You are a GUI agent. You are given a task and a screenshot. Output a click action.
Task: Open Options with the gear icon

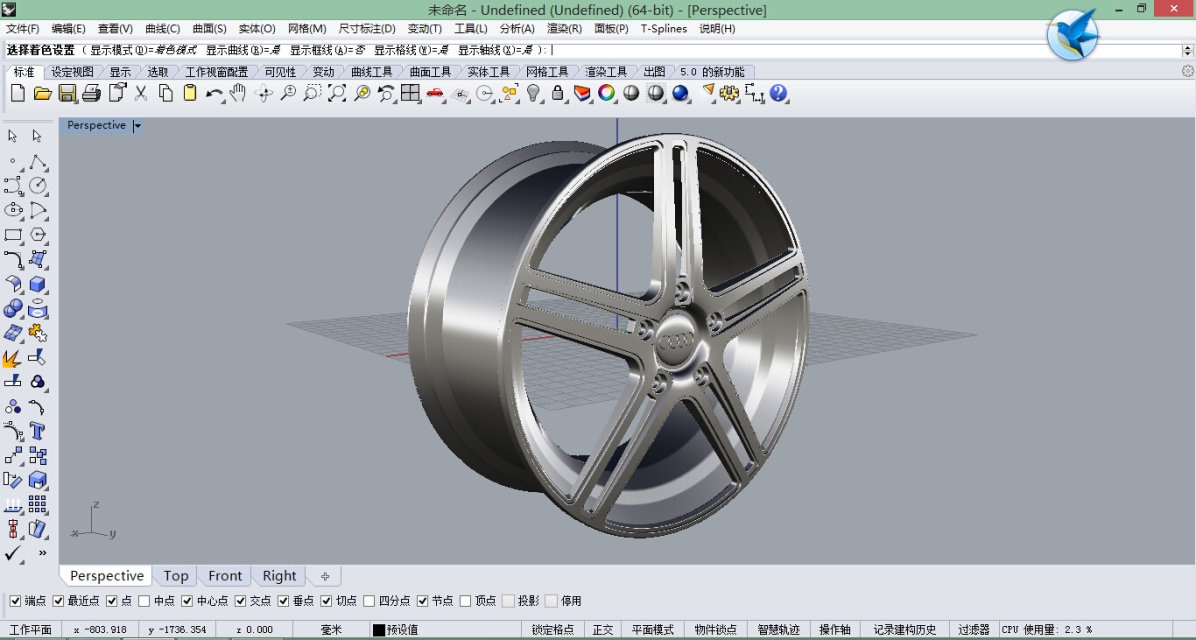pos(730,93)
